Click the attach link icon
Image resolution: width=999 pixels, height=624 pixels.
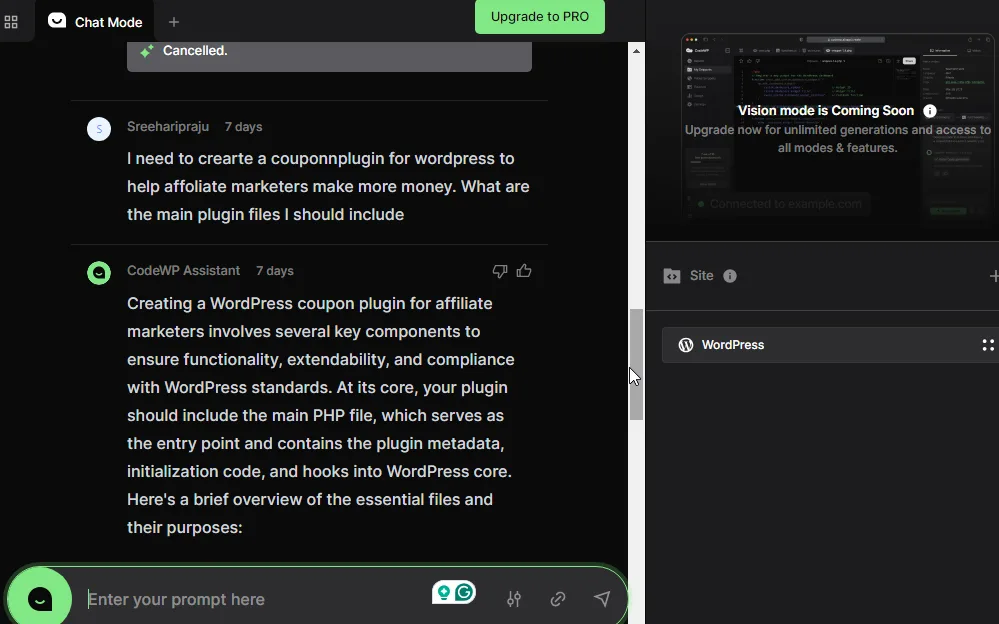click(x=558, y=599)
